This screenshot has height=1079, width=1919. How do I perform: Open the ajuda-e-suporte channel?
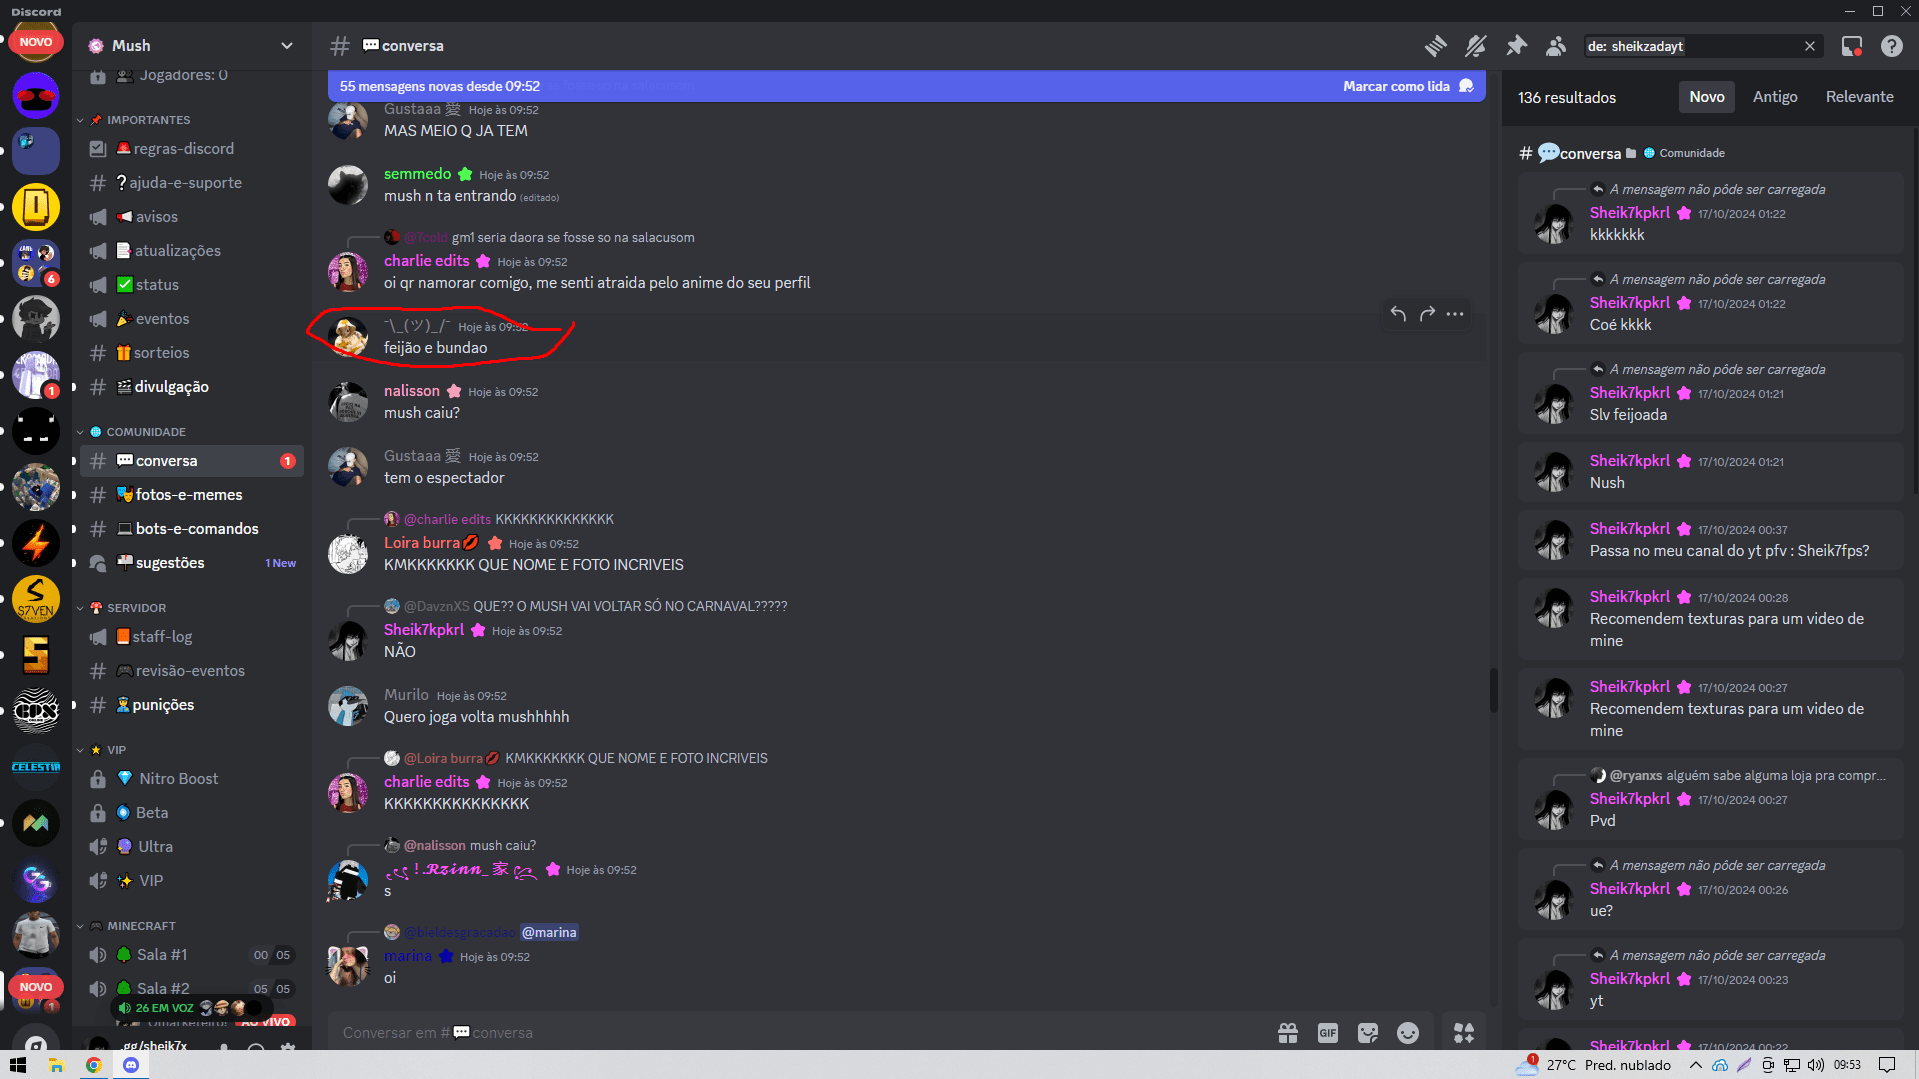pos(191,183)
